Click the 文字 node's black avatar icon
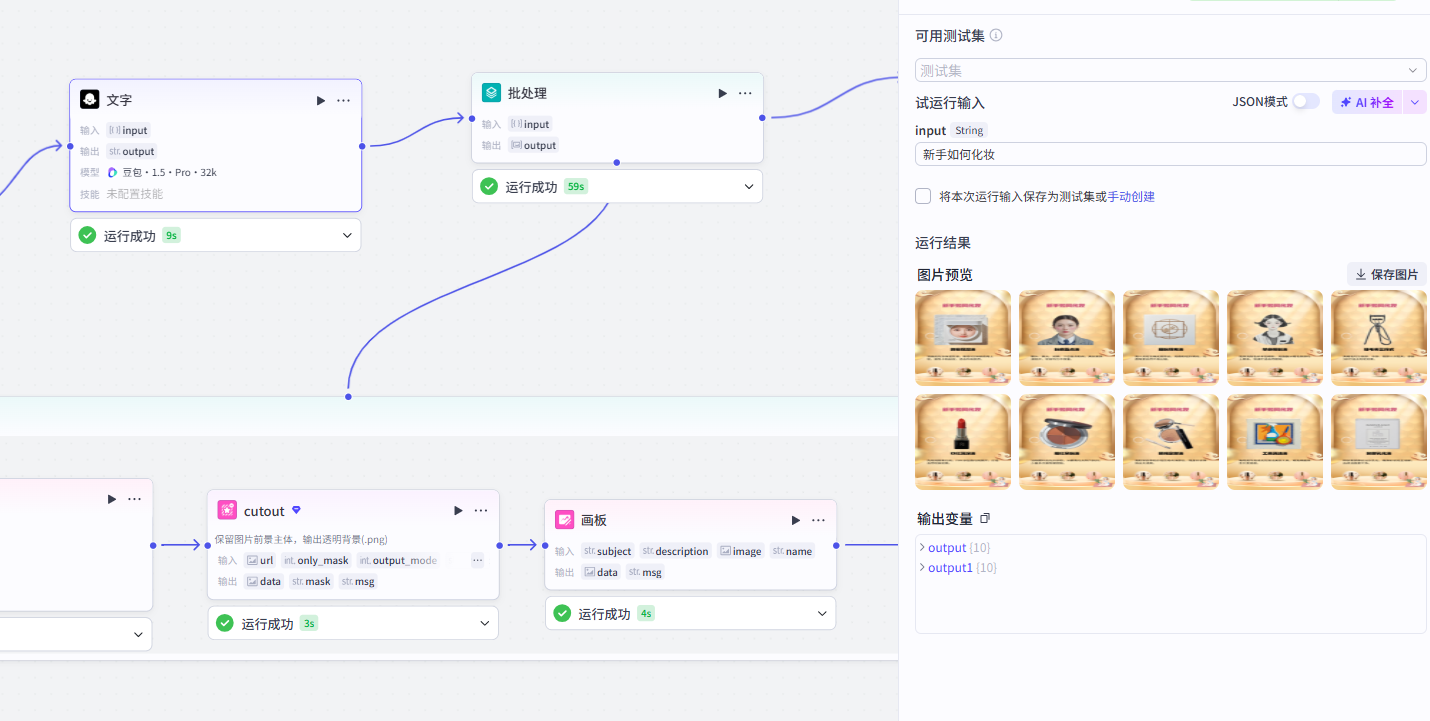This screenshot has height=721, width=1430. click(x=90, y=100)
